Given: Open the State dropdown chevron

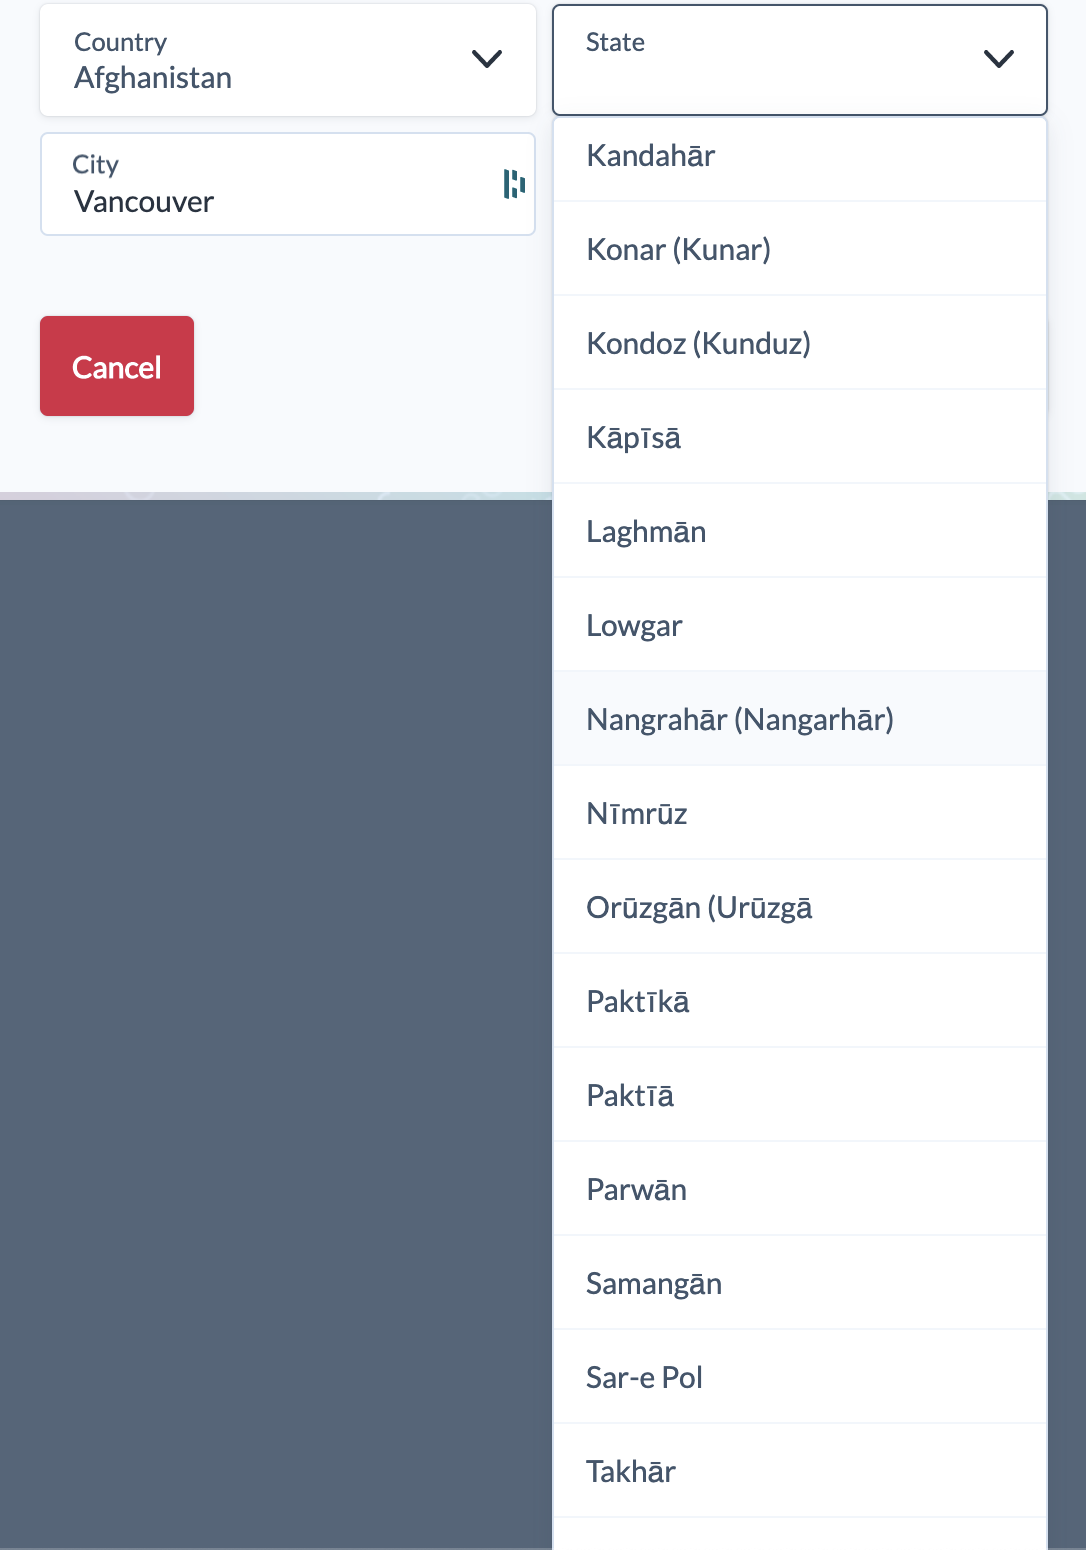Looking at the screenshot, I should [997, 60].
